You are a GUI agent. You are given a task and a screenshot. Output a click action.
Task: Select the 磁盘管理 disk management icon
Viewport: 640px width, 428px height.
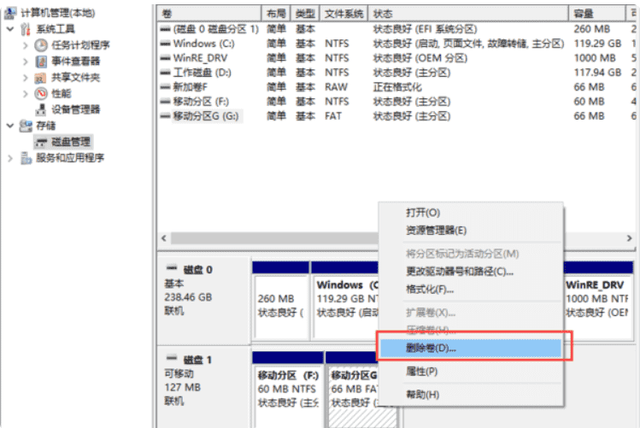(x=41, y=142)
